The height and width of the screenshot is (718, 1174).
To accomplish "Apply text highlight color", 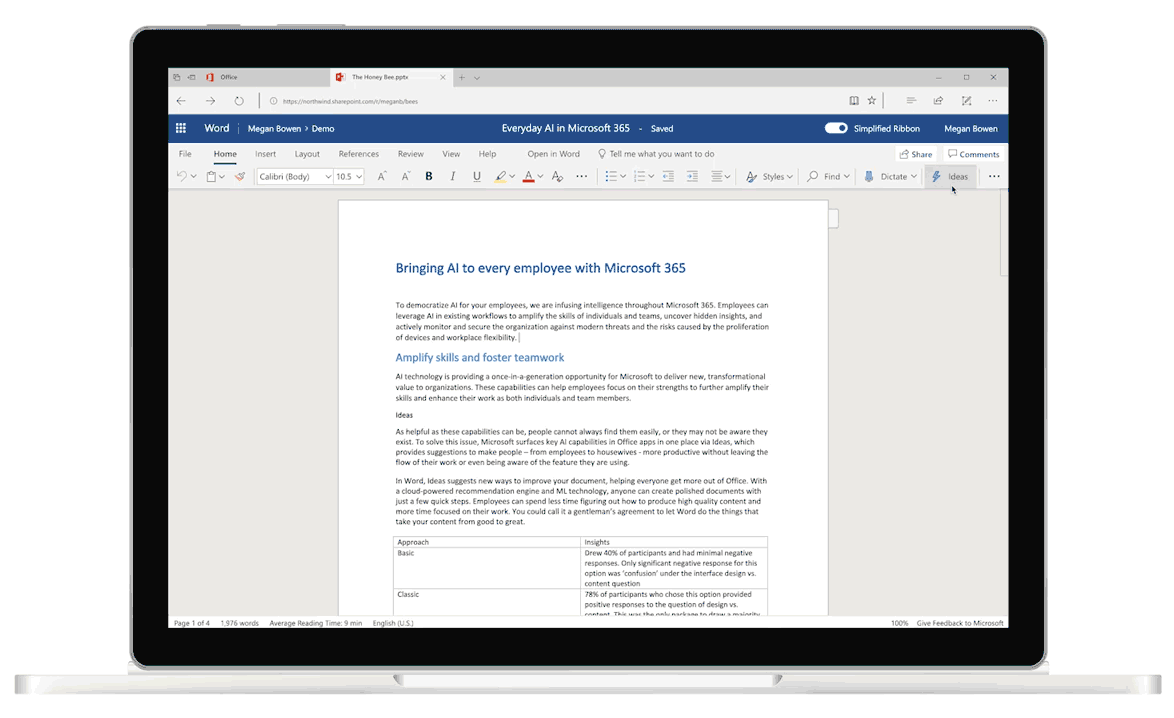I will coord(499,176).
